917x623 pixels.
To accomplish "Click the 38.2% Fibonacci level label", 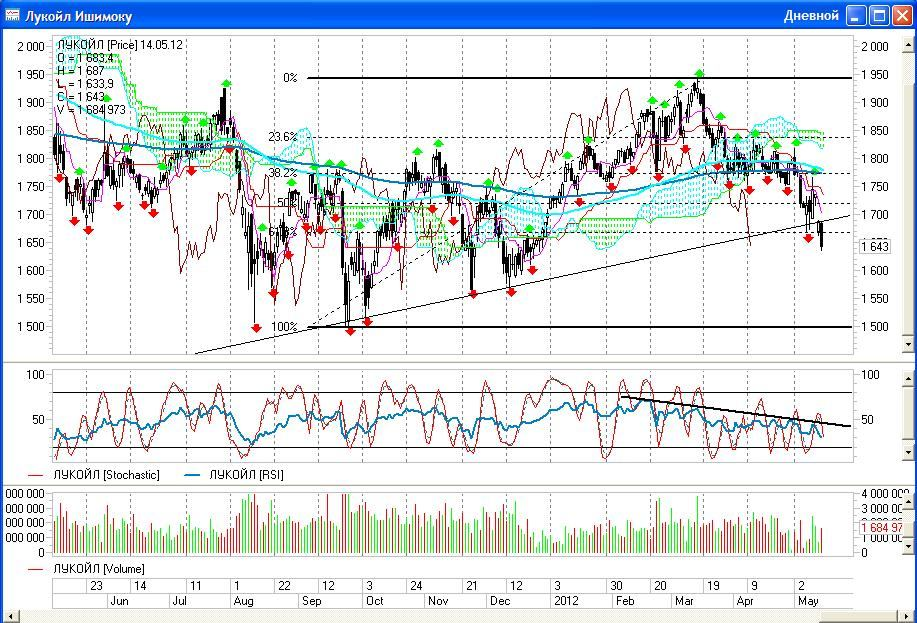I will tap(283, 173).
